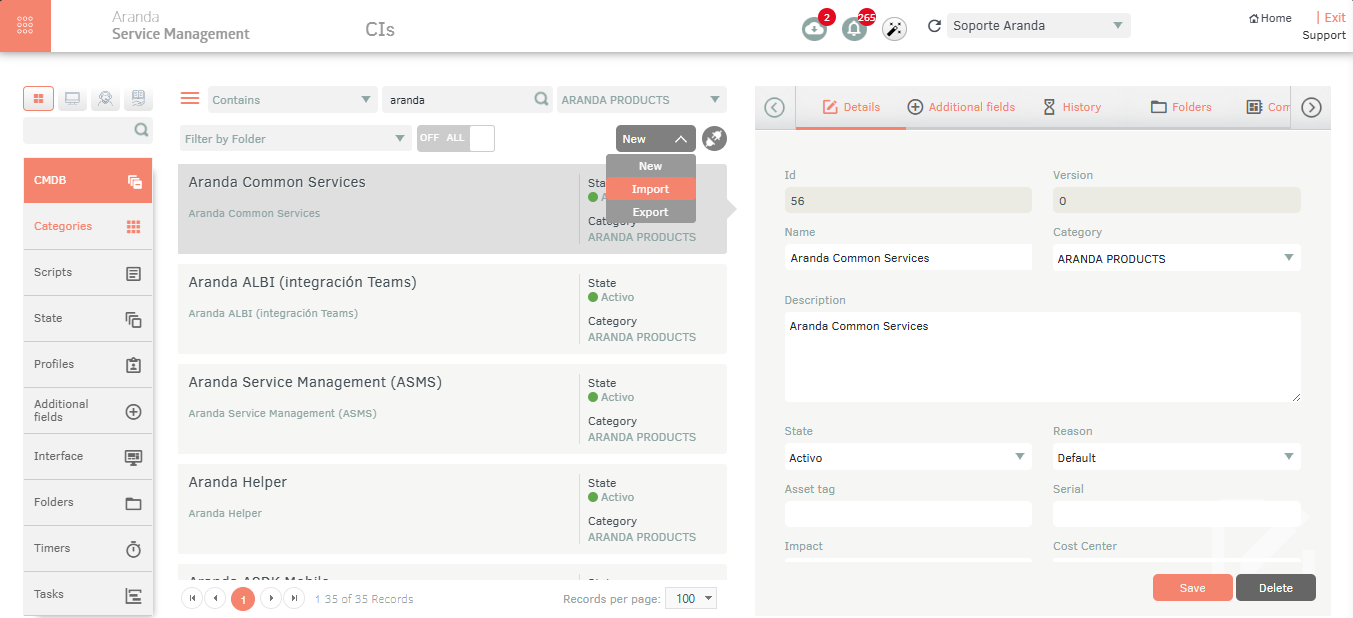Change Records per page dropdown
The height and width of the screenshot is (618, 1353).
tap(691, 598)
